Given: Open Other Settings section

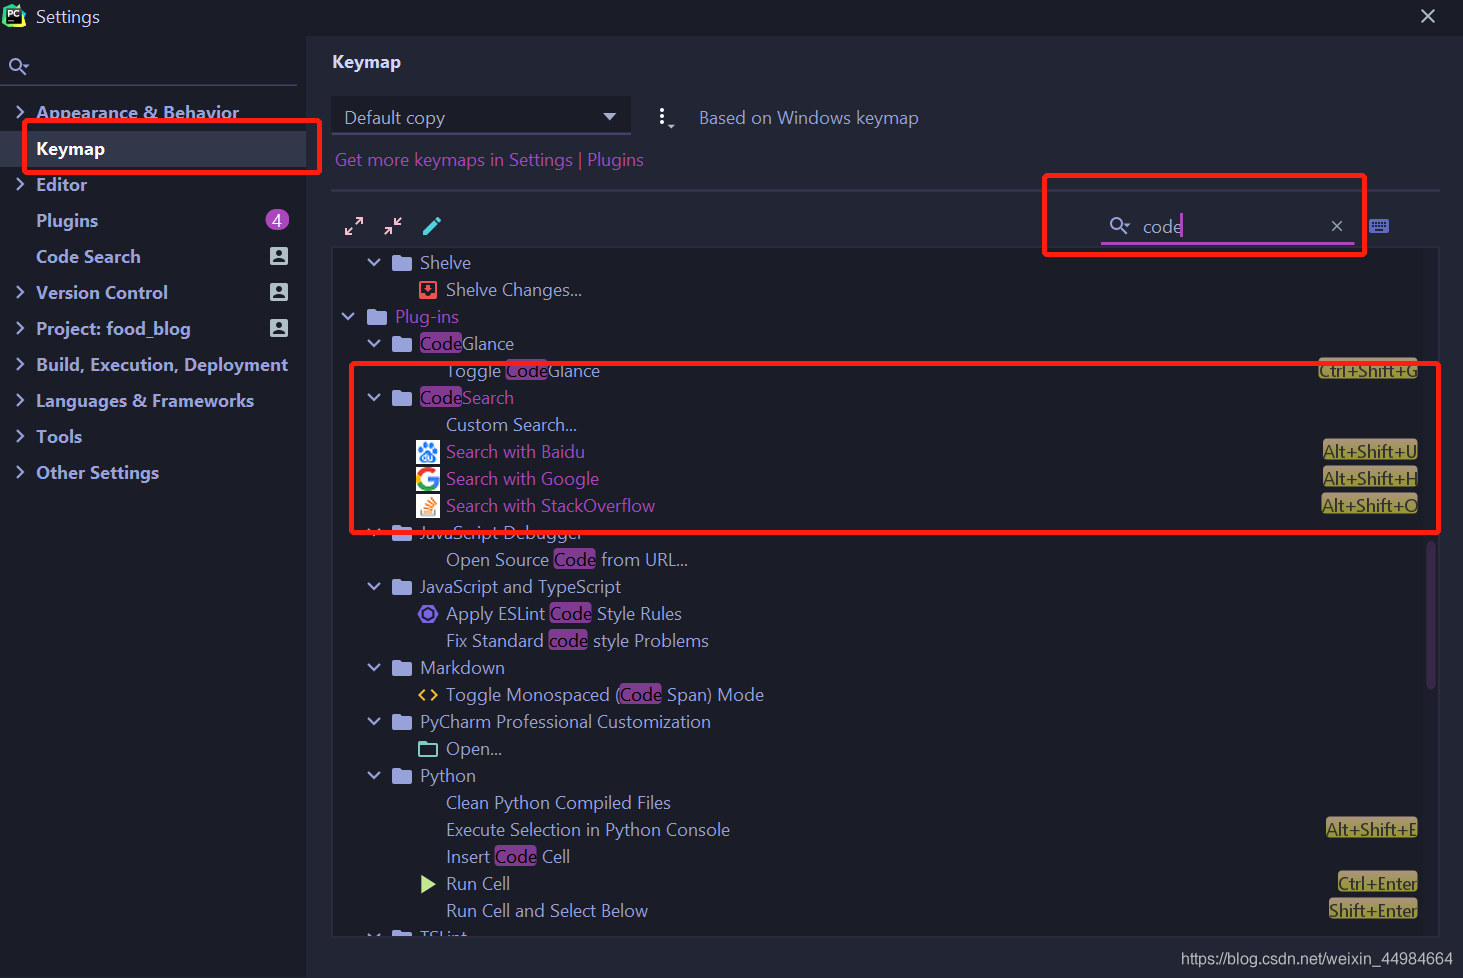Looking at the screenshot, I should (97, 472).
